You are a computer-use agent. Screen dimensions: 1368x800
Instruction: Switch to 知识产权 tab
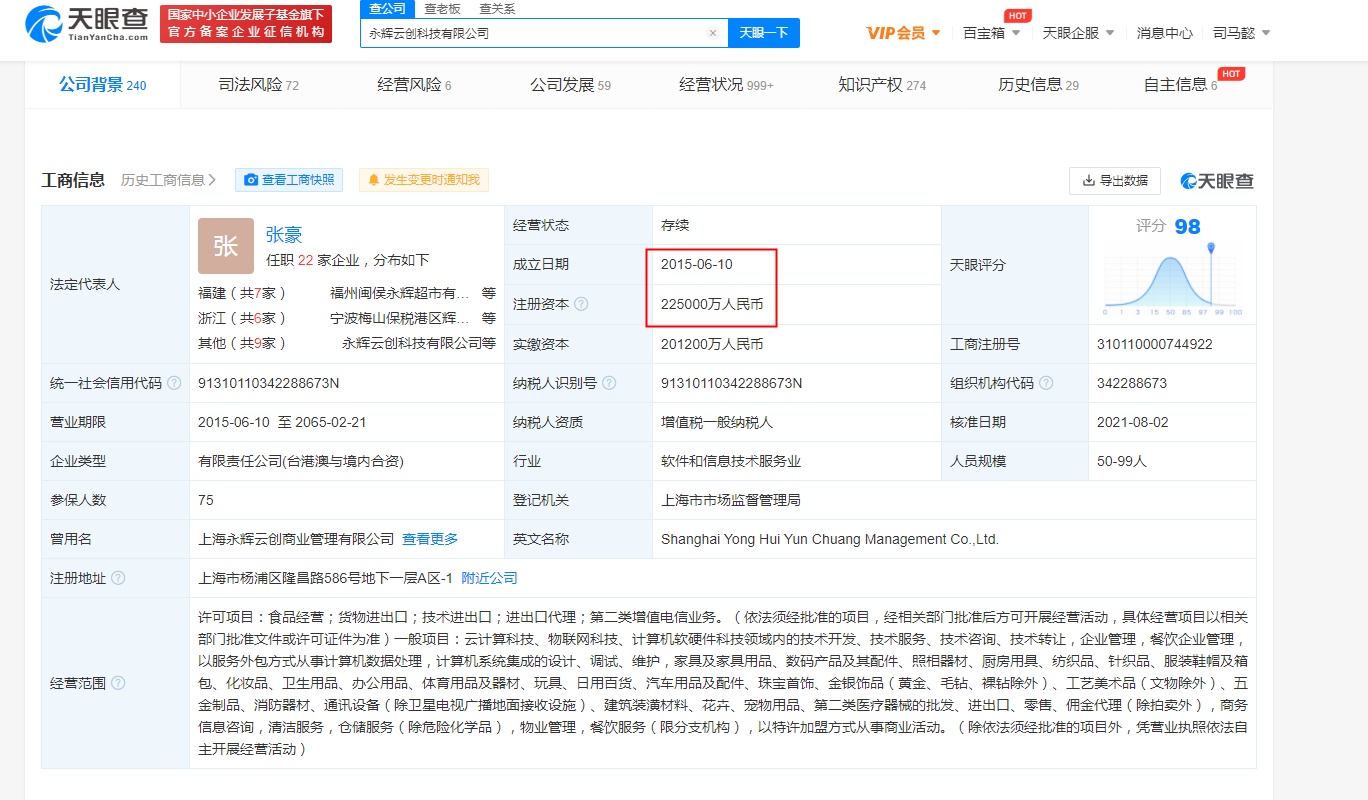[x=882, y=85]
